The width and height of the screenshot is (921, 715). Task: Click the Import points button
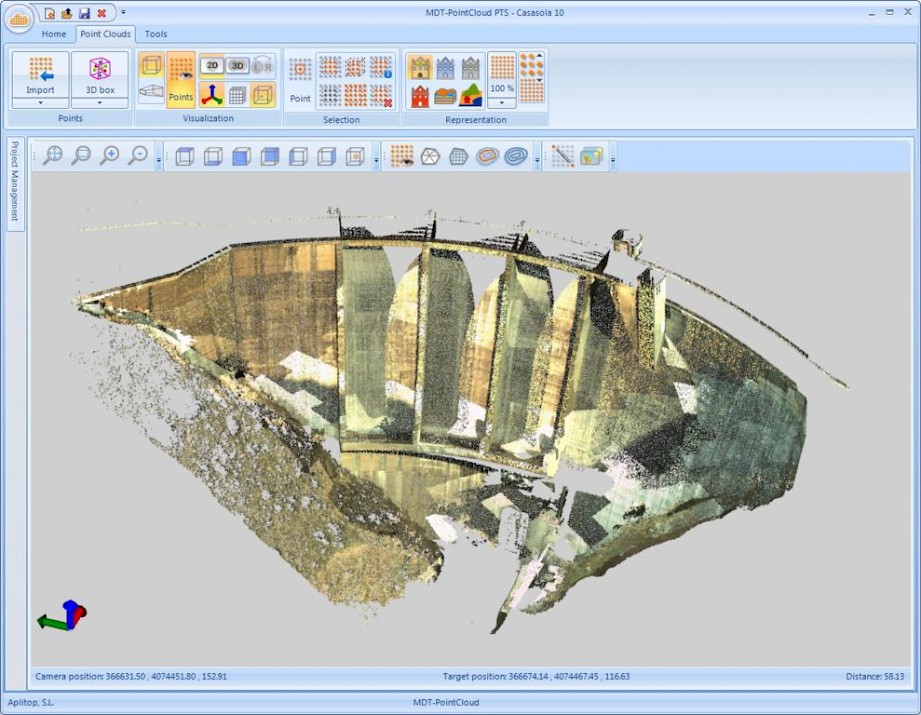41,74
